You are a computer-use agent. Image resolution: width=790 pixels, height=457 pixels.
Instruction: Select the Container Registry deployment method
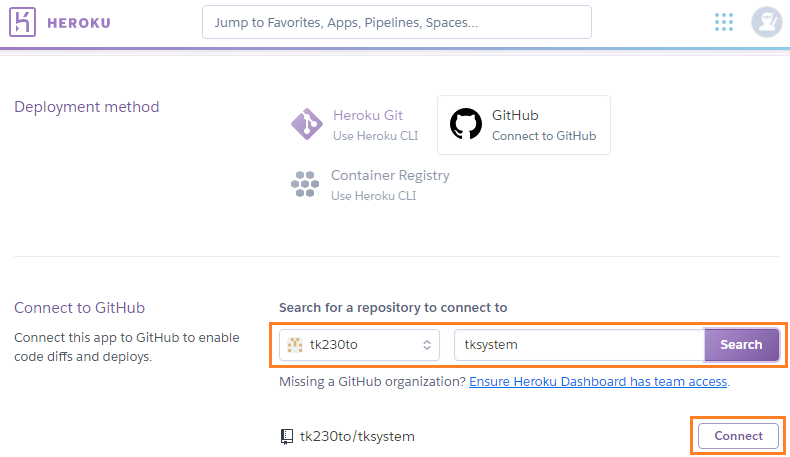[370, 185]
